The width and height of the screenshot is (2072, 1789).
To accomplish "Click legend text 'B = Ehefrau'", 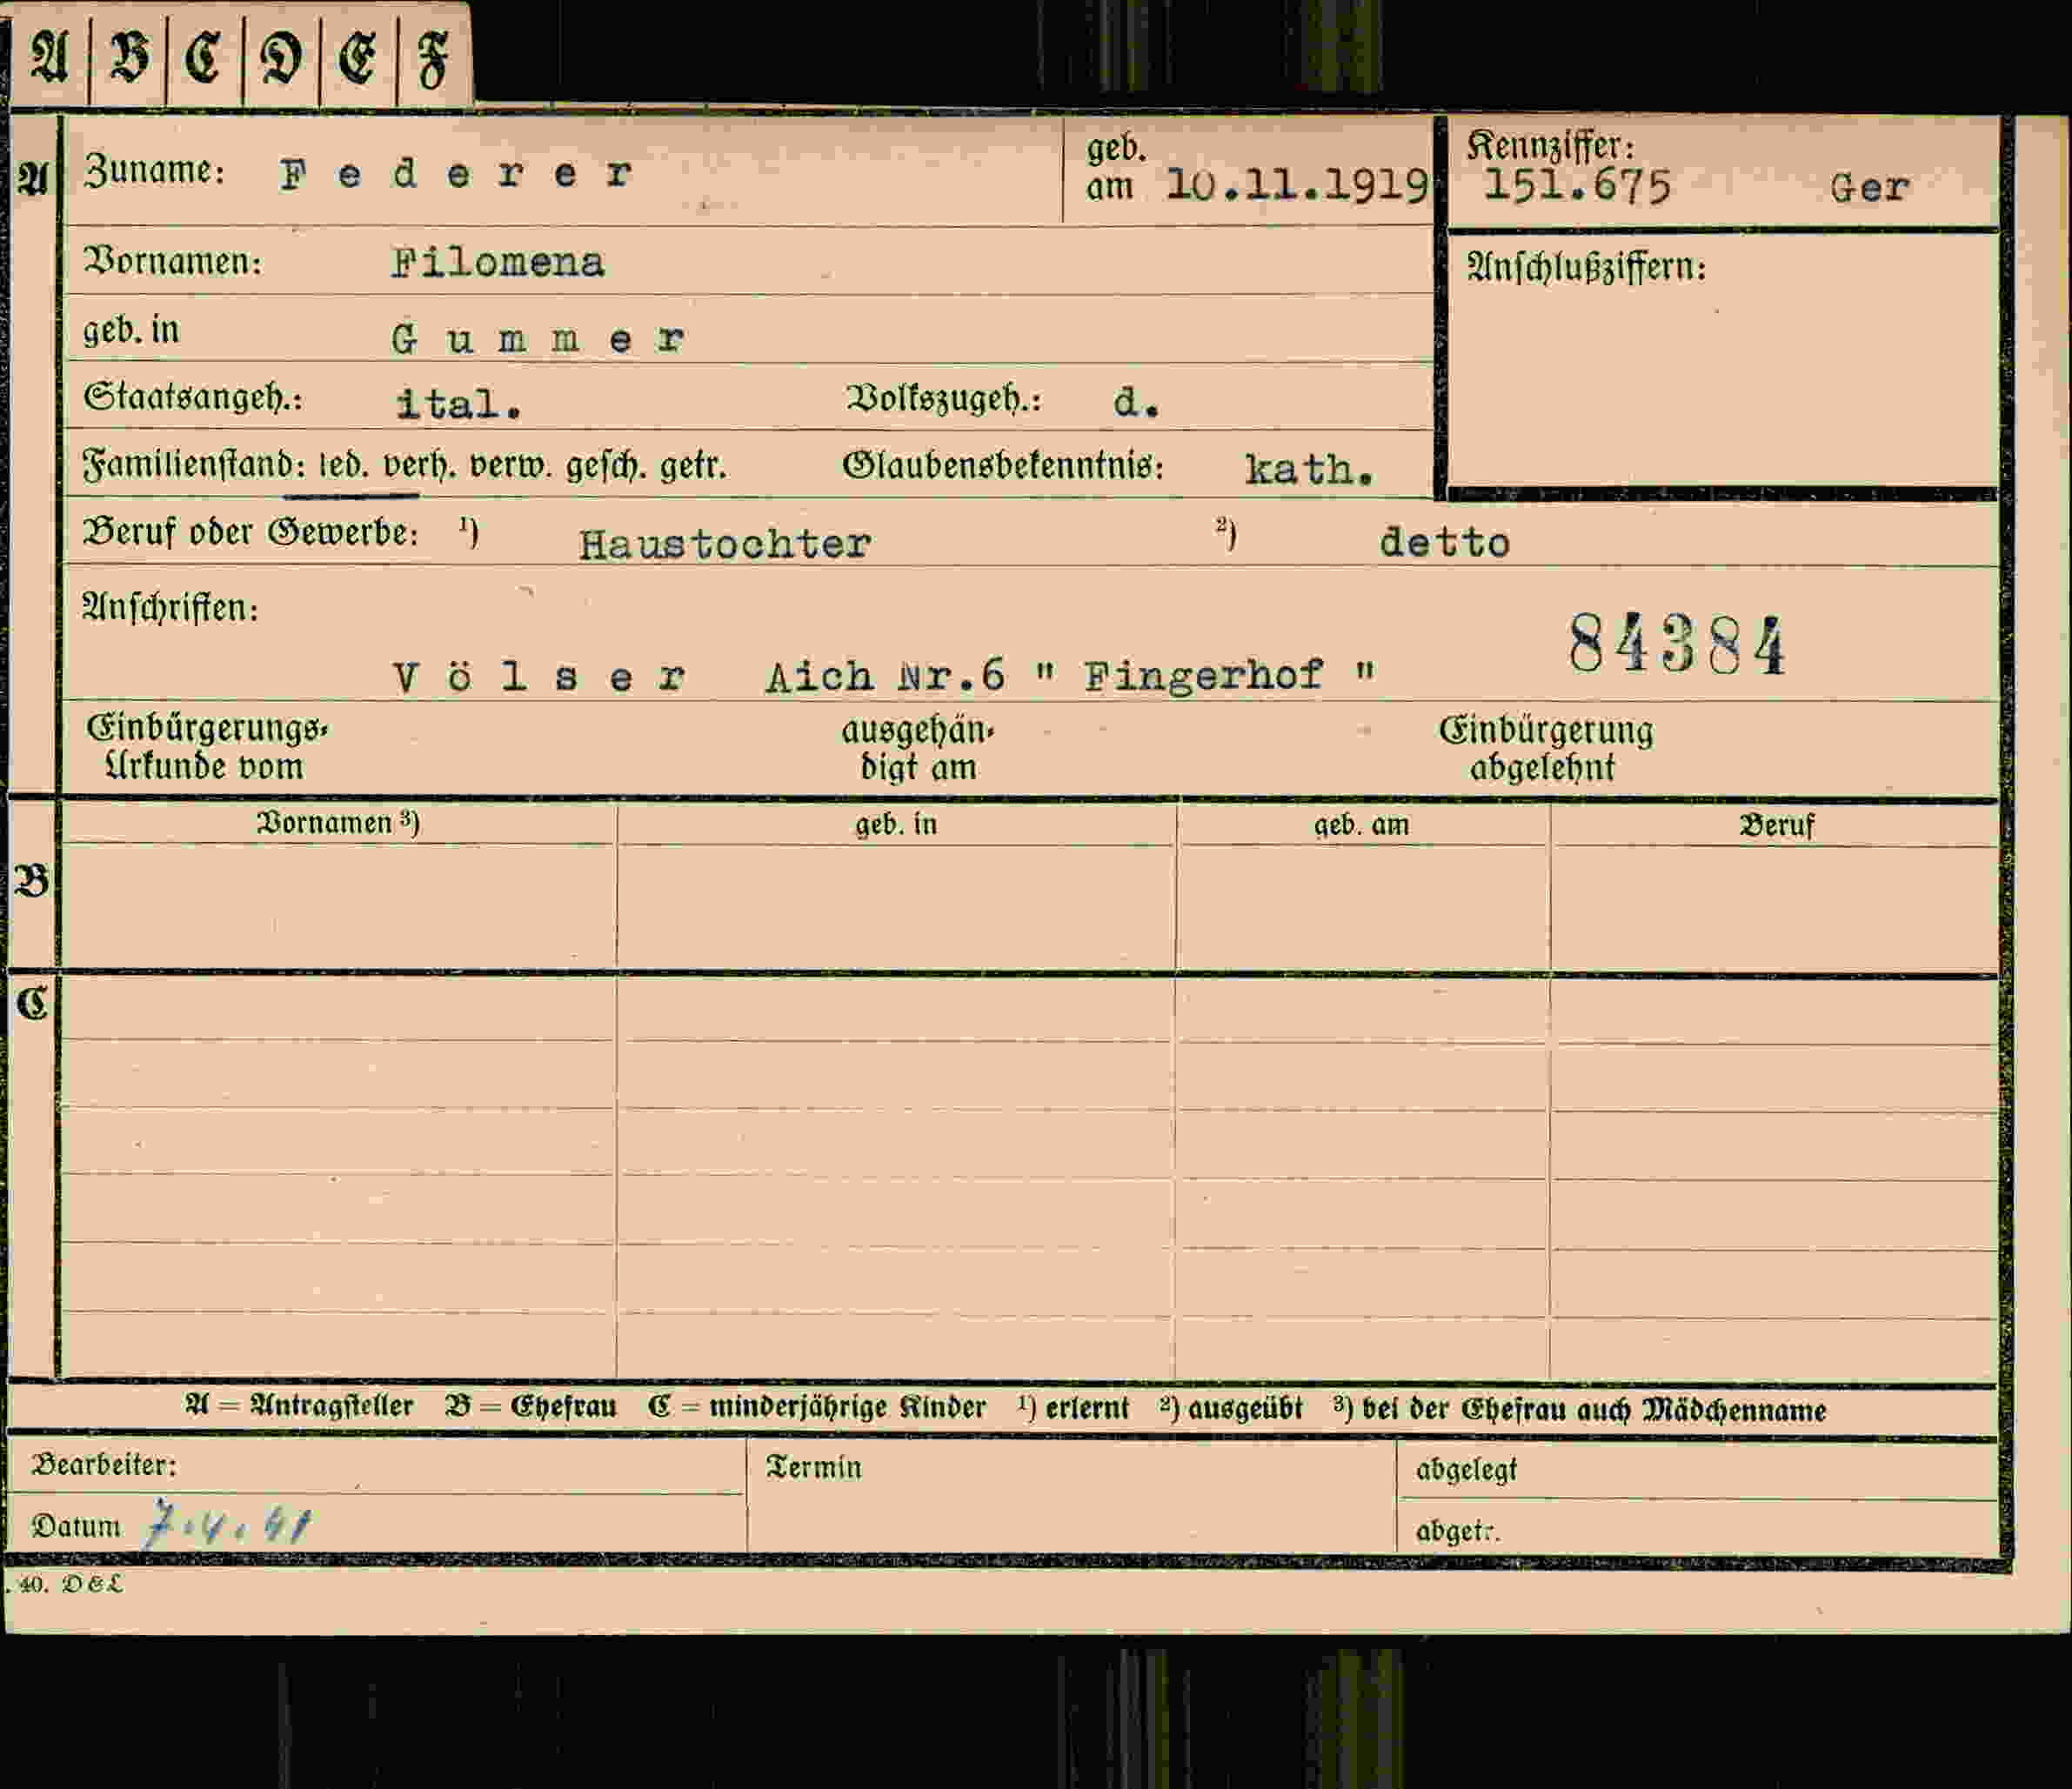I will point(531,1407).
